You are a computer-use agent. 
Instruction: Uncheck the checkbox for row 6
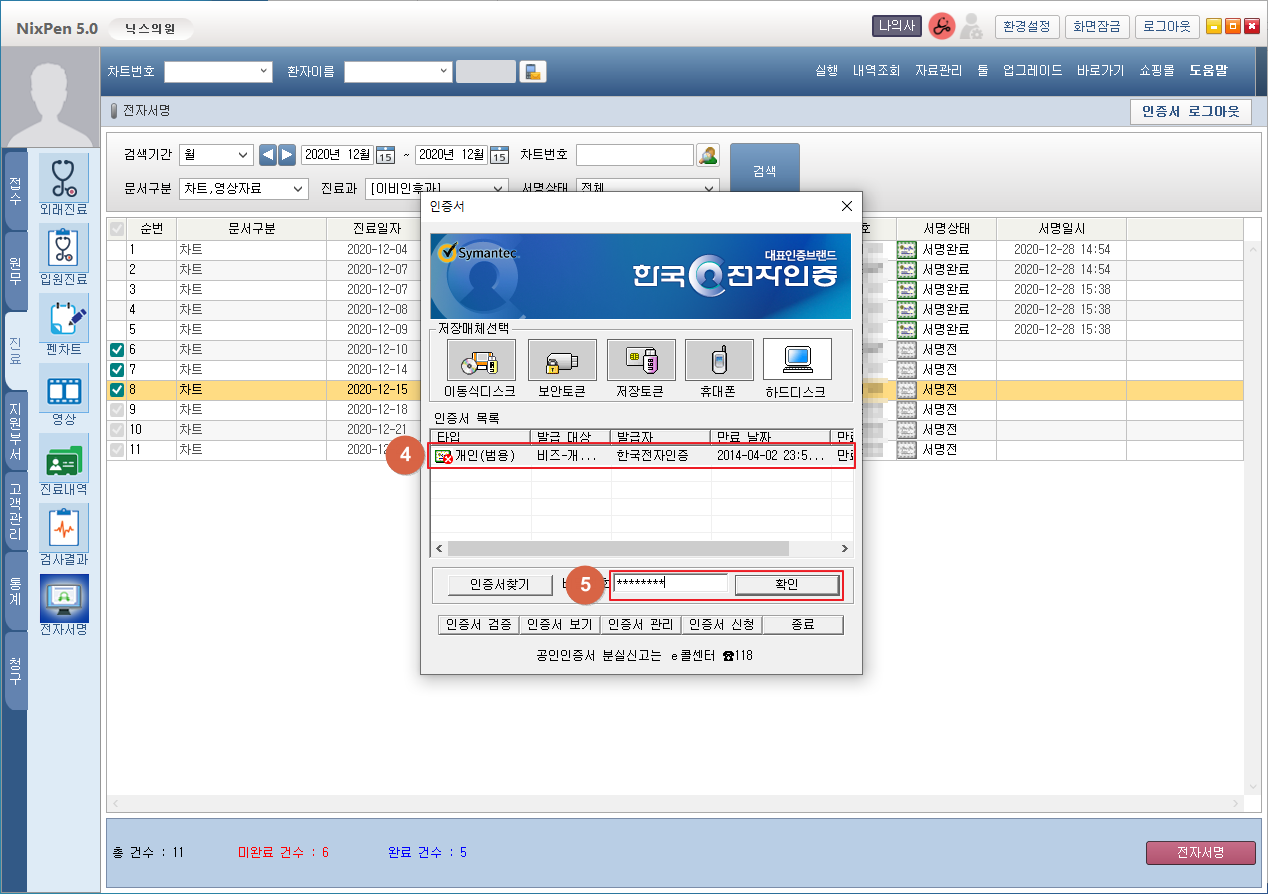coord(117,350)
